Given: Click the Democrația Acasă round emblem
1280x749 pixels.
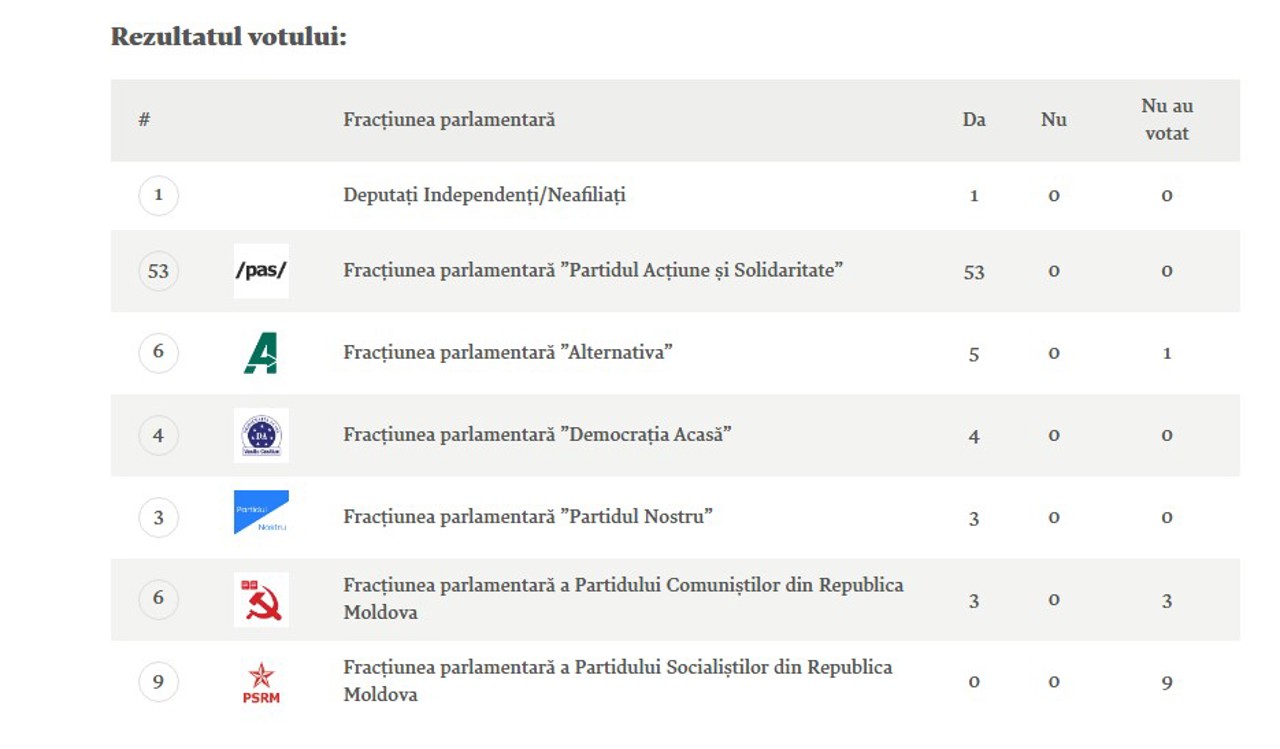Looking at the screenshot, I should pos(261,435).
